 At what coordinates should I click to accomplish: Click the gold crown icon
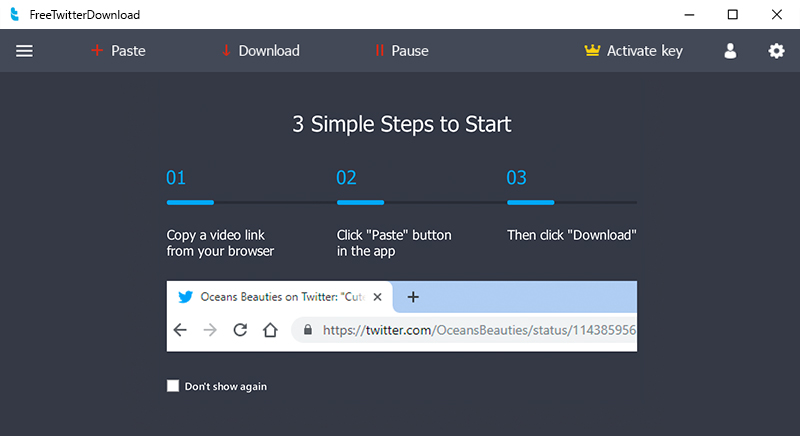(592, 50)
